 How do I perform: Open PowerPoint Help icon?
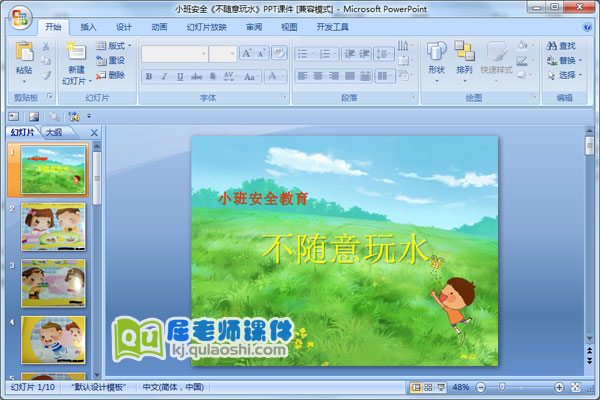pyautogui.click(x=587, y=27)
